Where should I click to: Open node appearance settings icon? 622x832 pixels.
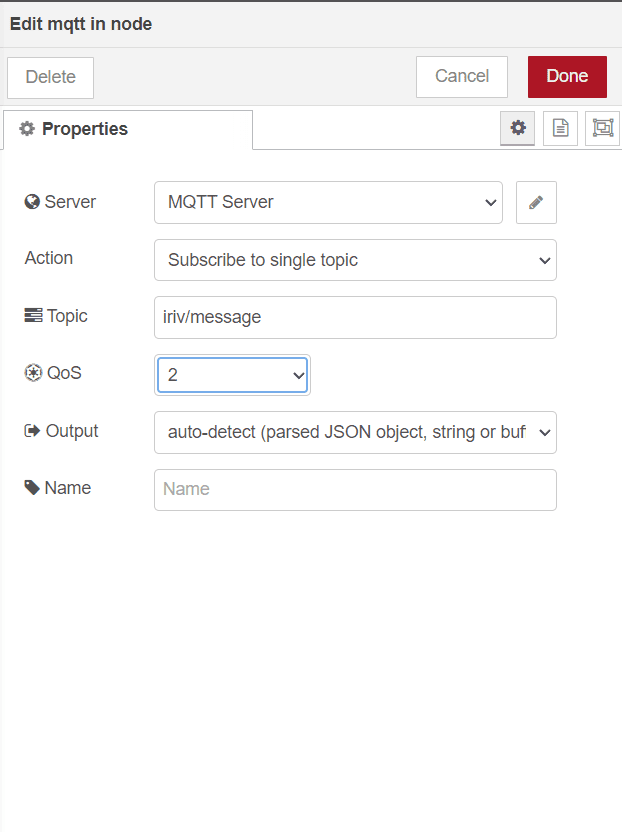pyautogui.click(x=602, y=128)
